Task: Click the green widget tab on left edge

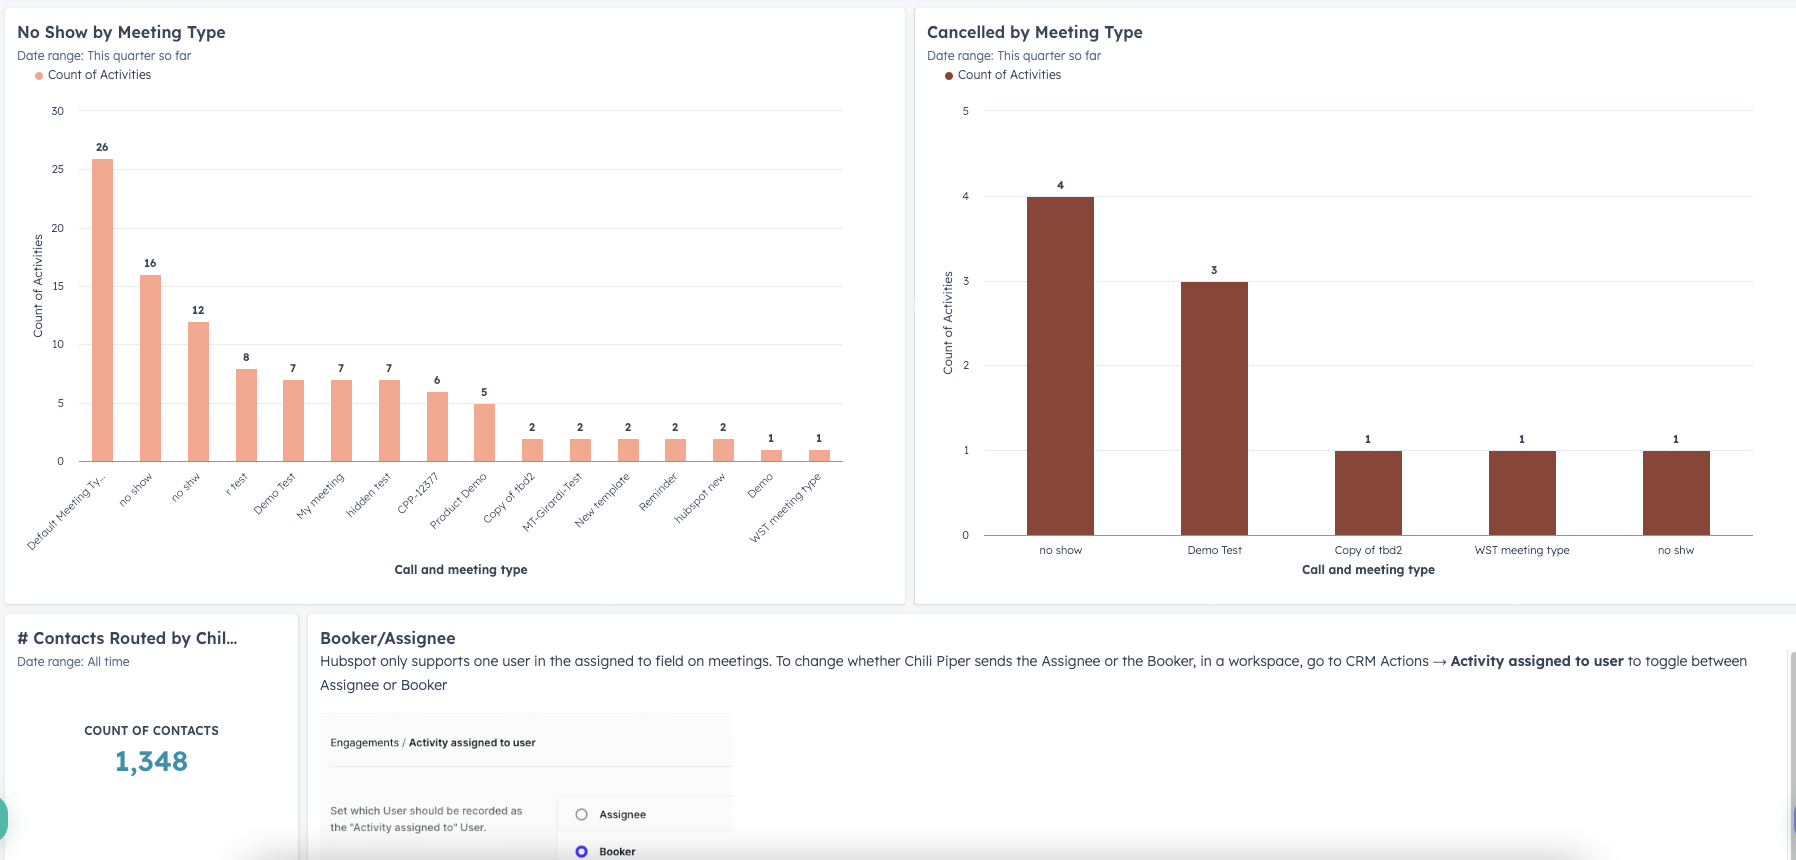Action: (x=3, y=818)
